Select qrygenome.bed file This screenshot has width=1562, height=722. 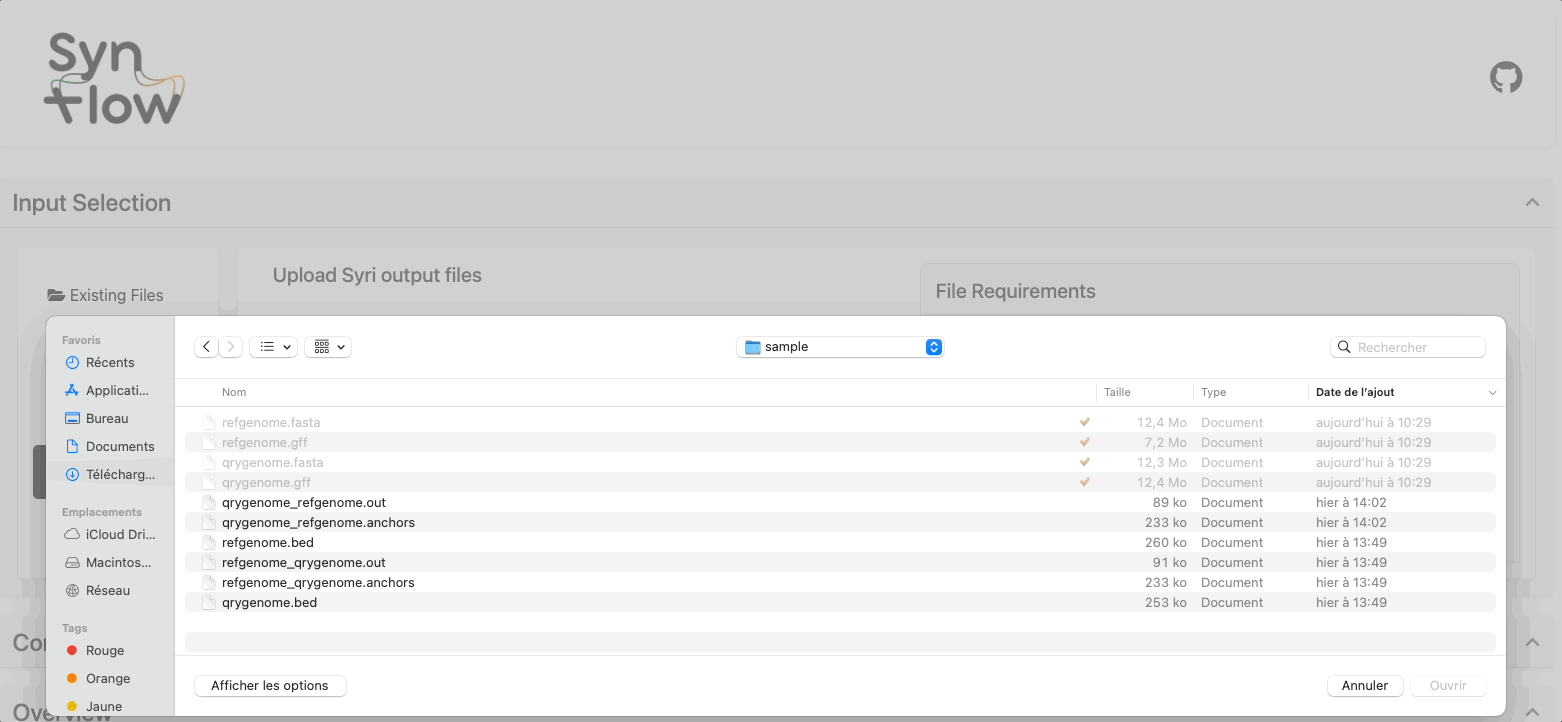(x=840, y=602)
